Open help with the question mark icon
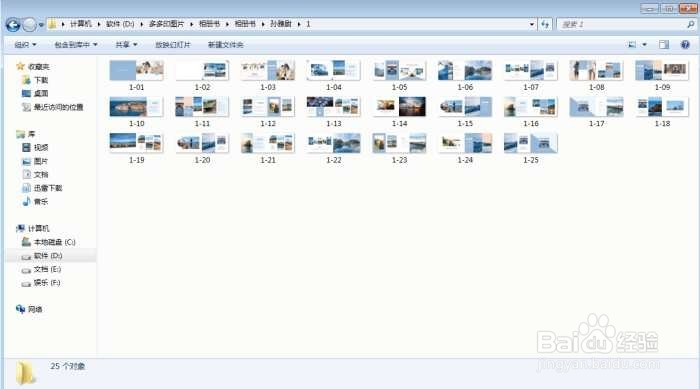The width and height of the screenshot is (700, 389). 685,45
